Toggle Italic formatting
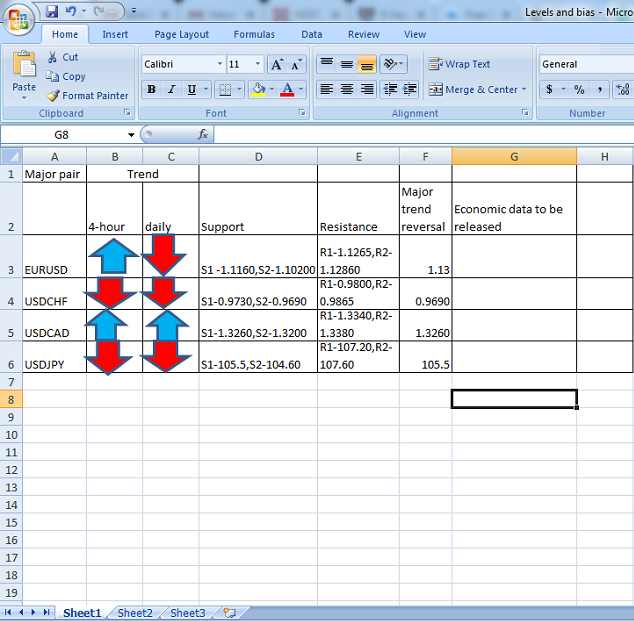Image resolution: width=634 pixels, height=621 pixels. pos(171,89)
